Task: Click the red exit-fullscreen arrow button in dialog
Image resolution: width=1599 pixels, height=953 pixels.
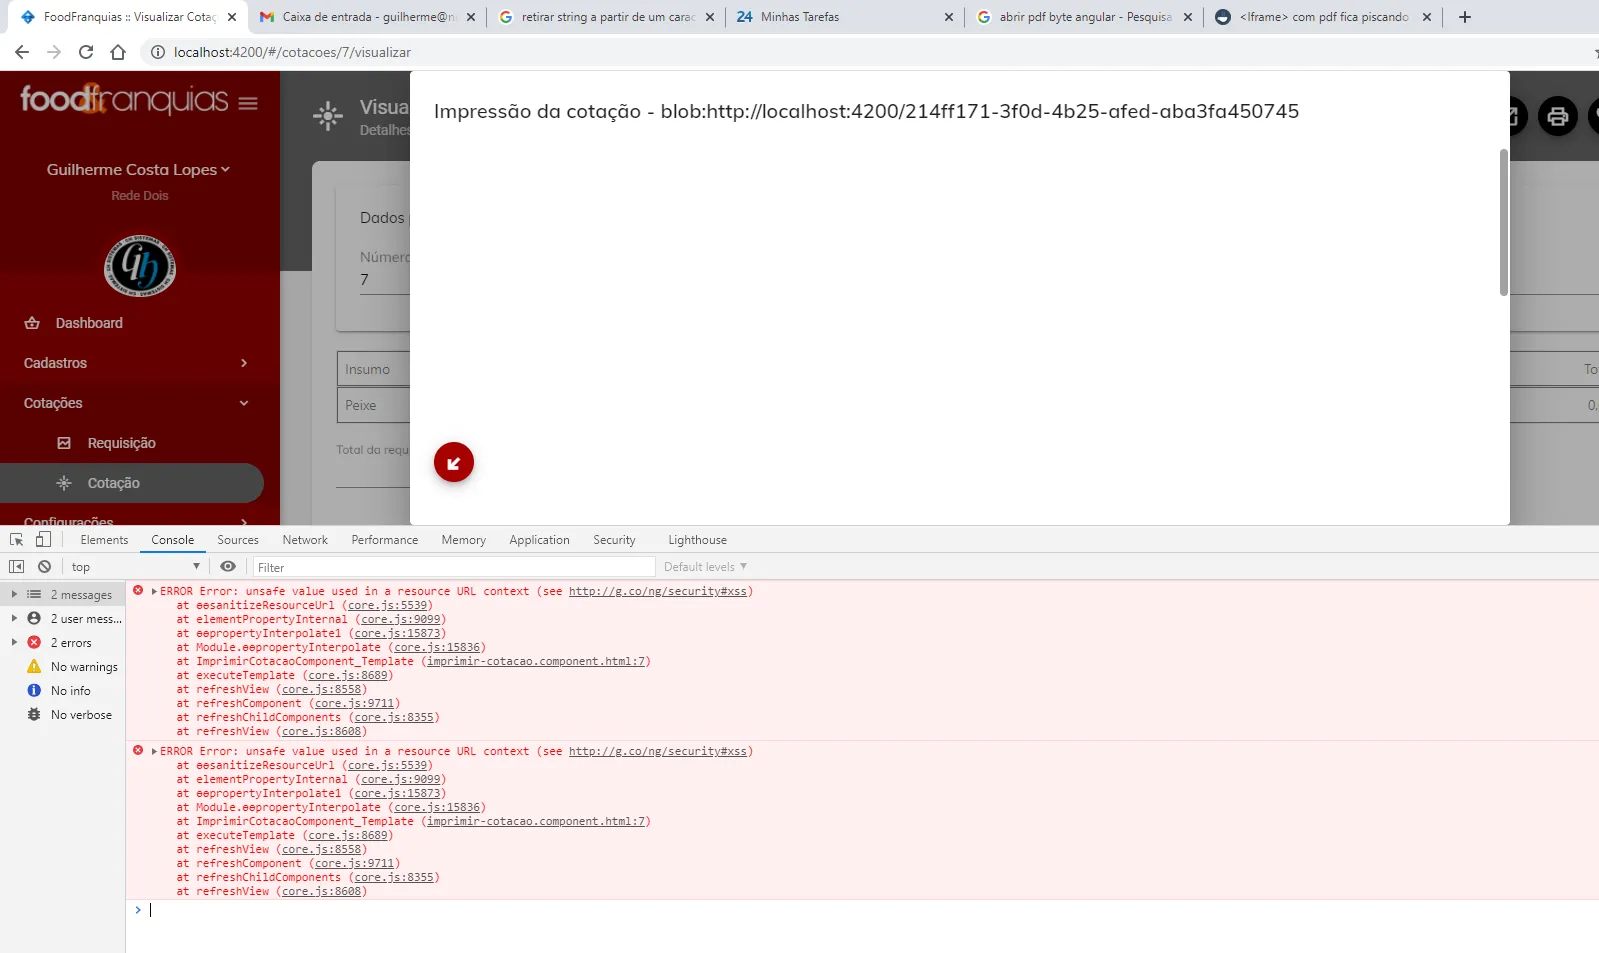Action: pyautogui.click(x=453, y=462)
